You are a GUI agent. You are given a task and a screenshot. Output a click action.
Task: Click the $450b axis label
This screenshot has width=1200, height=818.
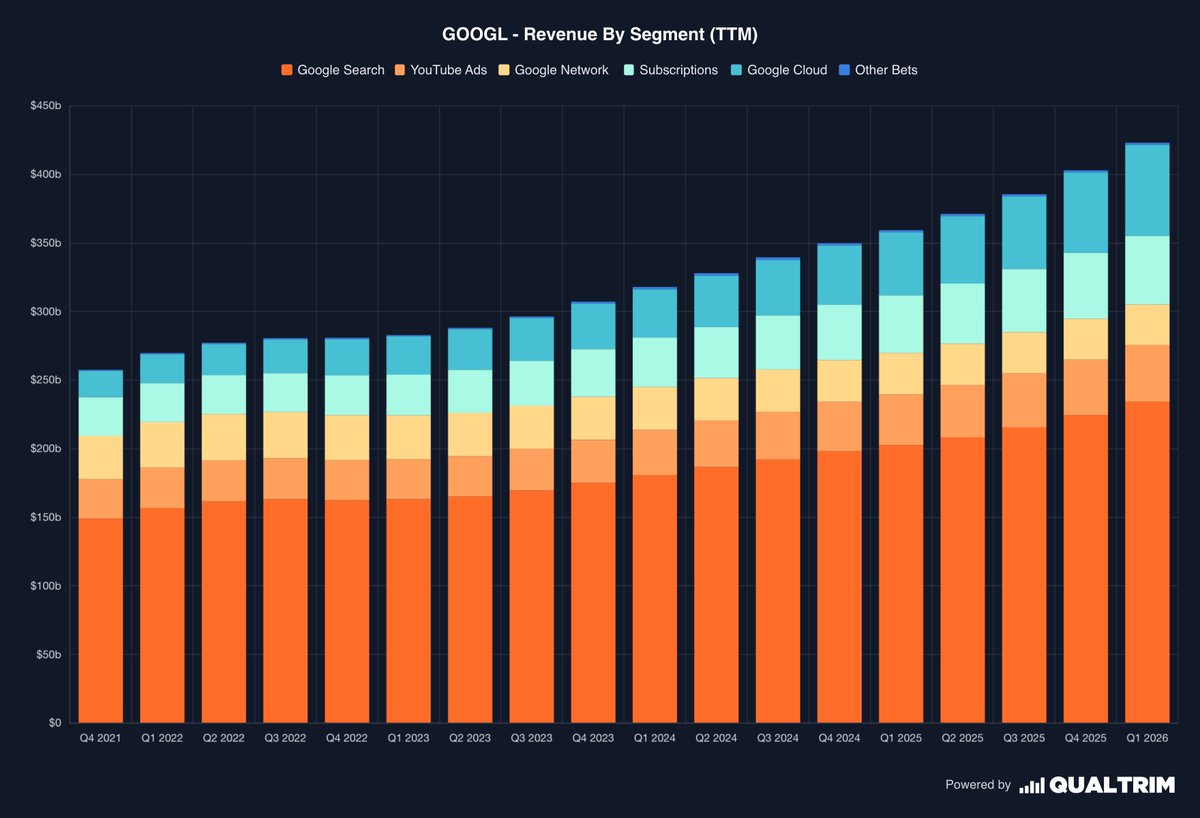pos(46,106)
